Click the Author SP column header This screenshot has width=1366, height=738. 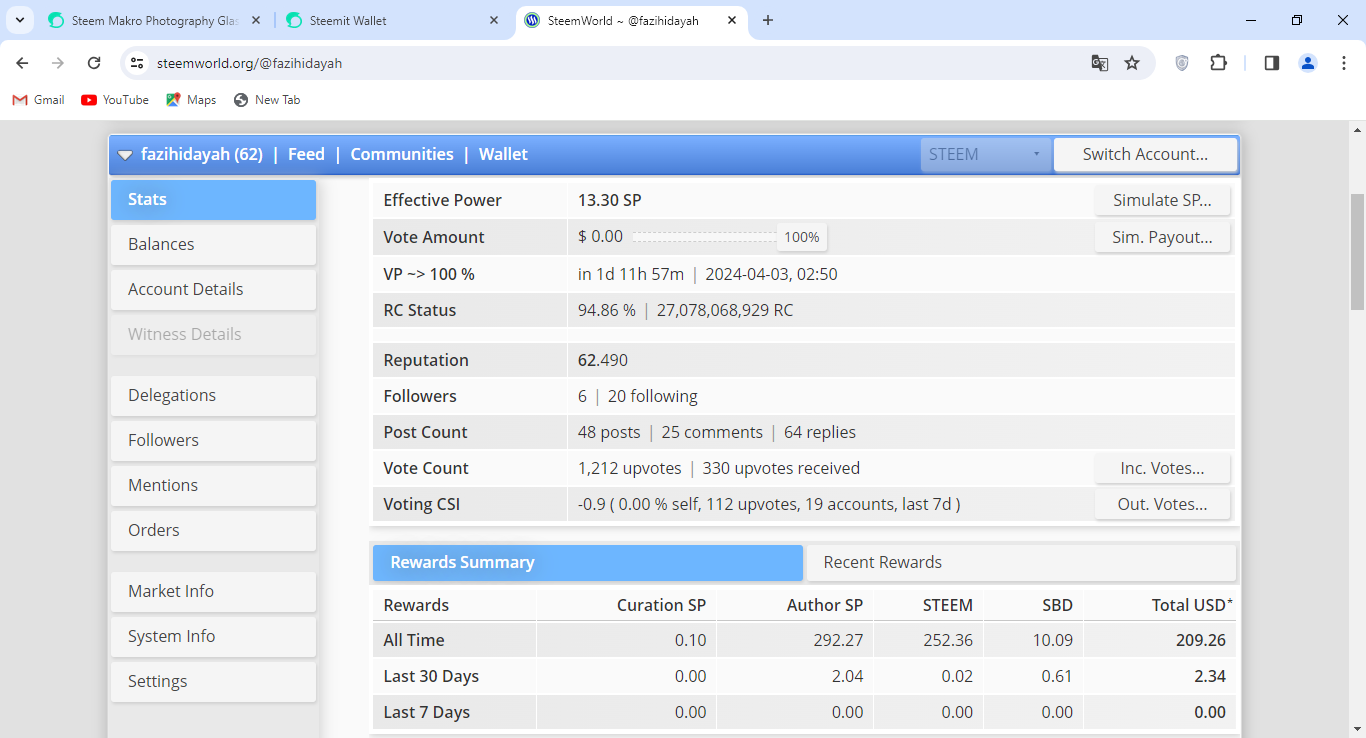click(x=824, y=605)
